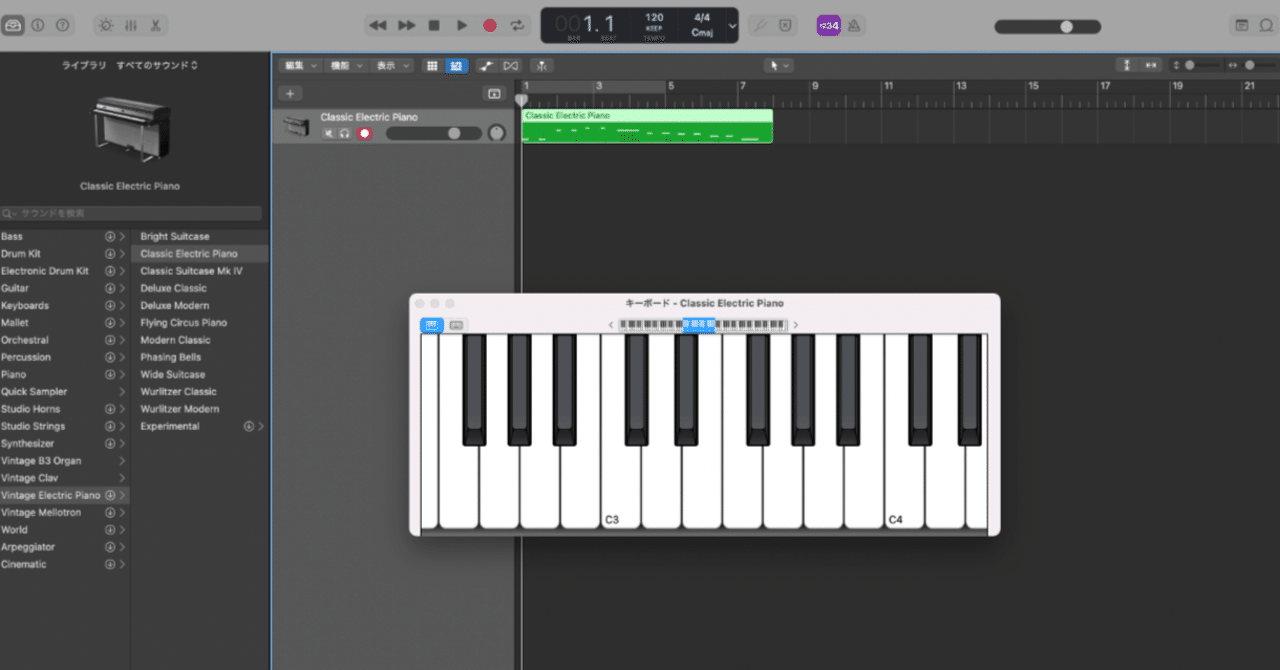Open the Library with the loops icon
The height and width of the screenshot is (670, 1280).
pos(14,25)
